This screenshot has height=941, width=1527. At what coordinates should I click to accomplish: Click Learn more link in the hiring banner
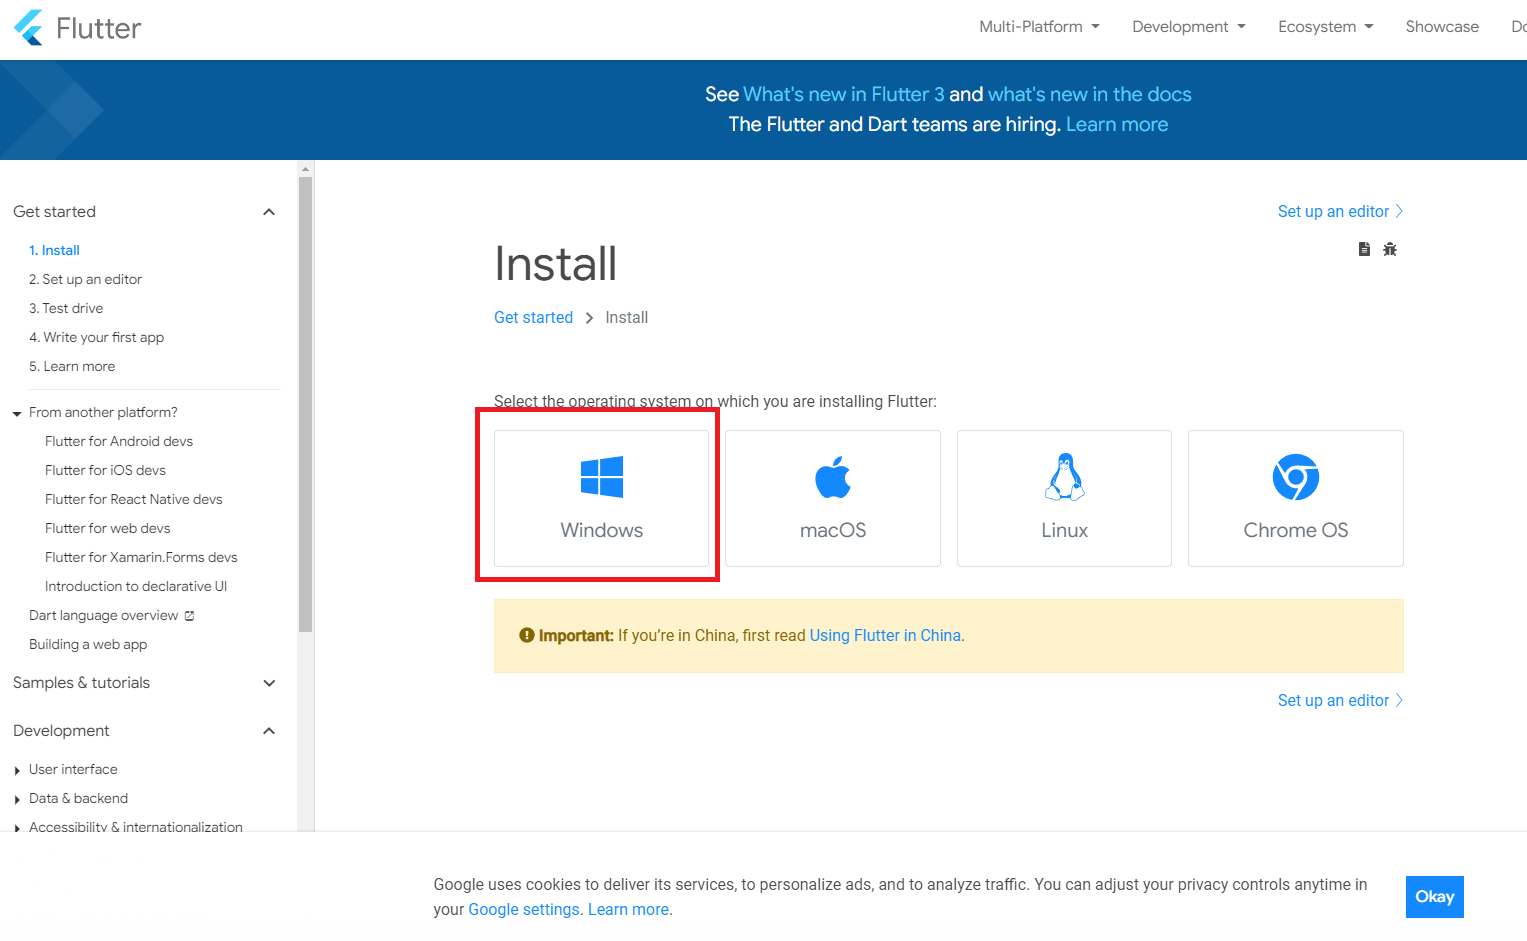(1117, 124)
